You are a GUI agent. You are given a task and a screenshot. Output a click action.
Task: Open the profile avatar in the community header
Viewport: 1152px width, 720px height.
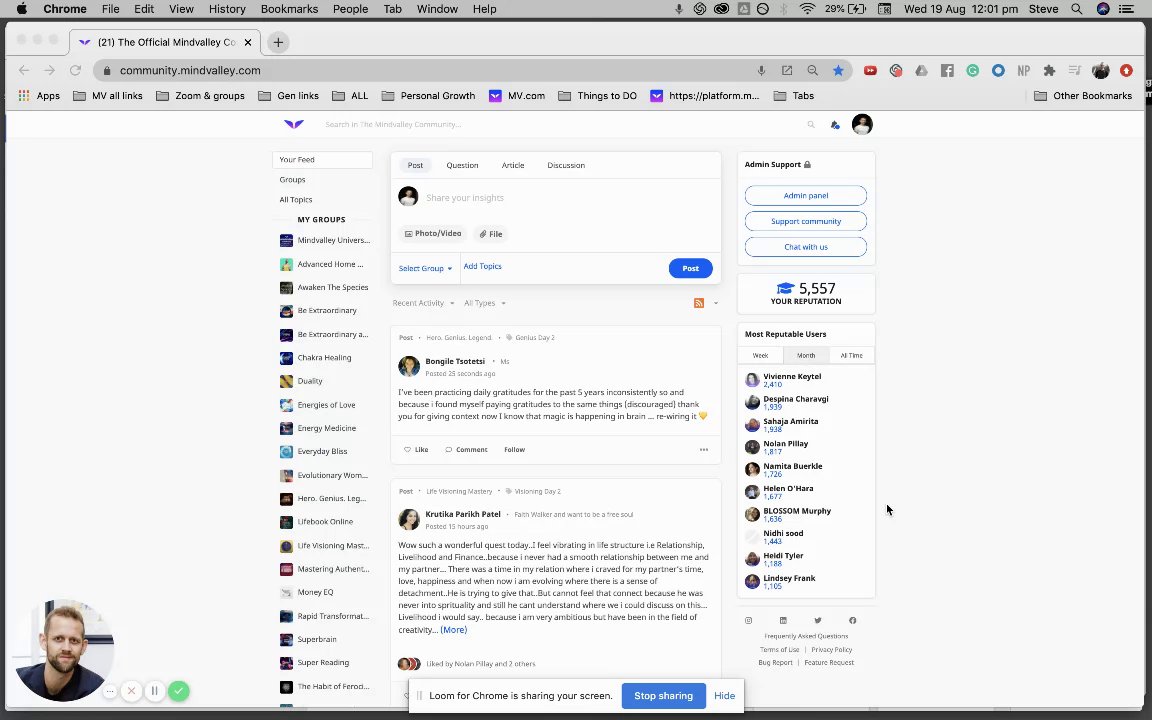[862, 124]
